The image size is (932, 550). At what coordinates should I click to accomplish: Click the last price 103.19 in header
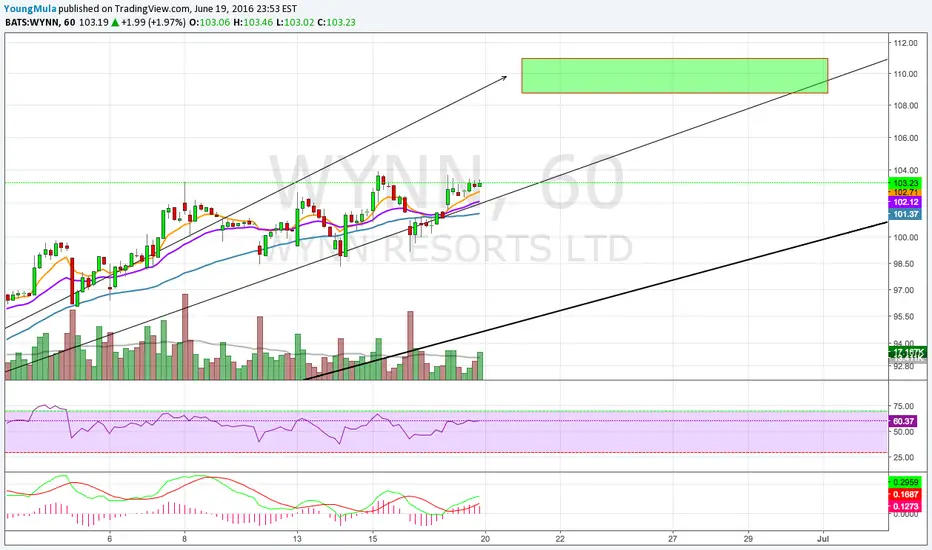point(93,23)
